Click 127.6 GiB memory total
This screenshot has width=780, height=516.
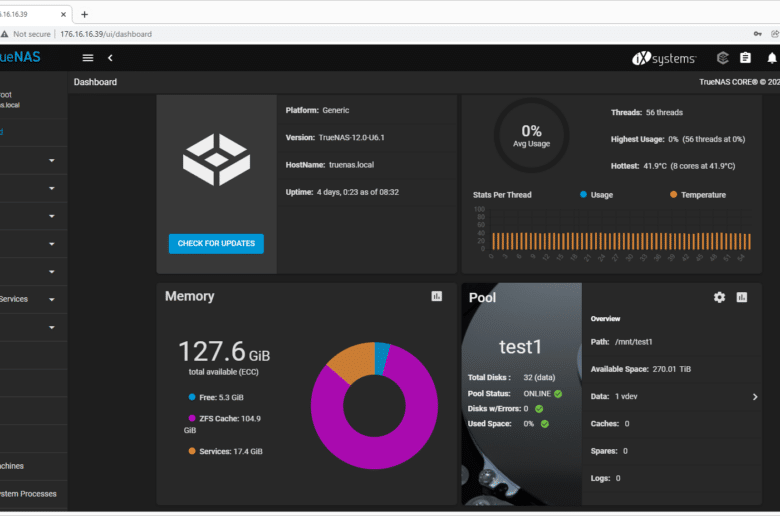pyautogui.click(x=224, y=352)
